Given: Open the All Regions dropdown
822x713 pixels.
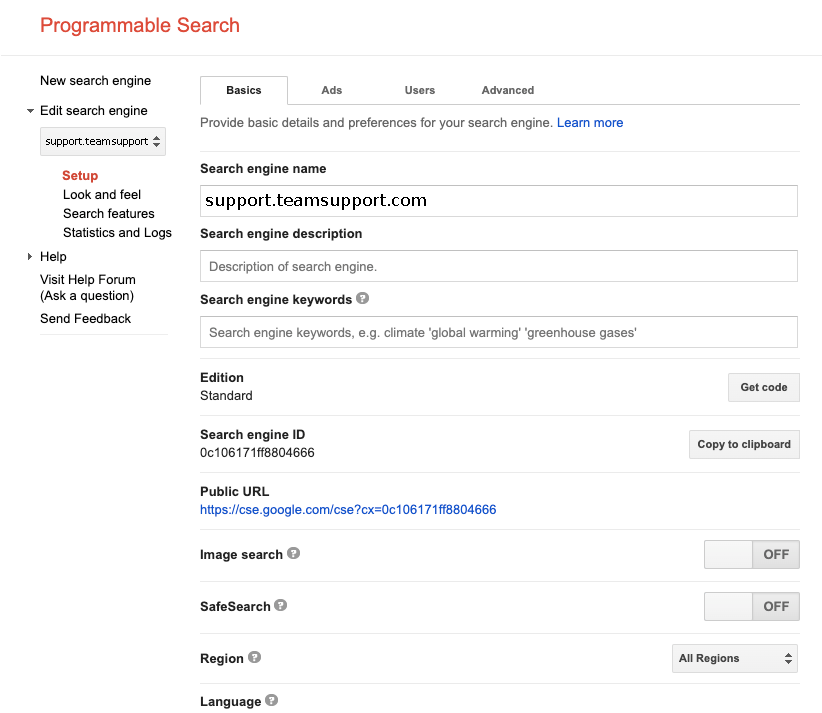Looking at the screenshot, I should 735,658.
